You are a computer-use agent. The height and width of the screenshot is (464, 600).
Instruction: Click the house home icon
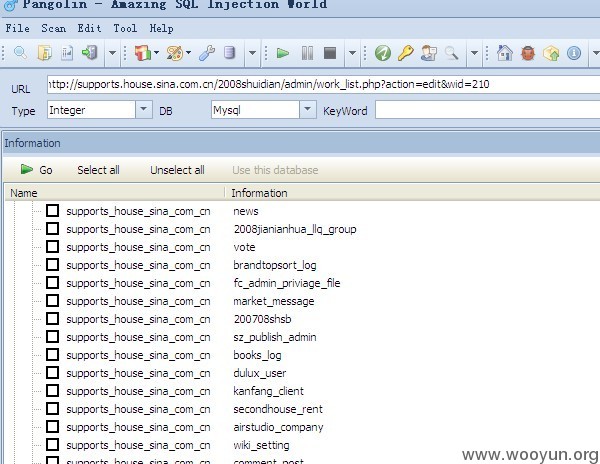(505, 53)
